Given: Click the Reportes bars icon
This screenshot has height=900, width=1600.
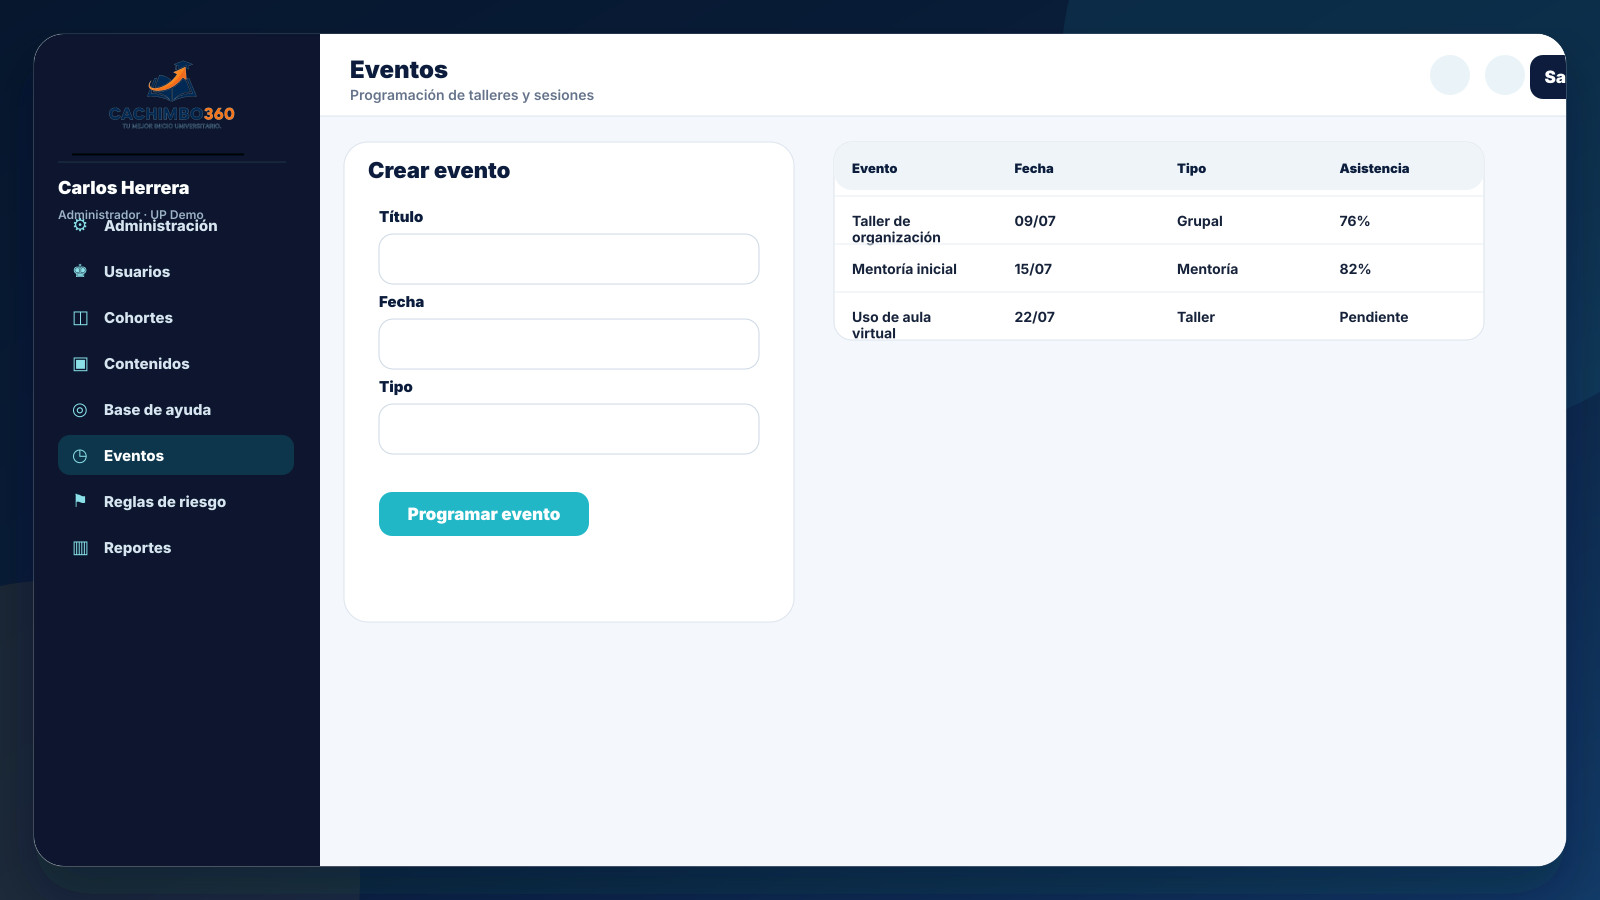Looking at the screenshot, I should [80, 548].
